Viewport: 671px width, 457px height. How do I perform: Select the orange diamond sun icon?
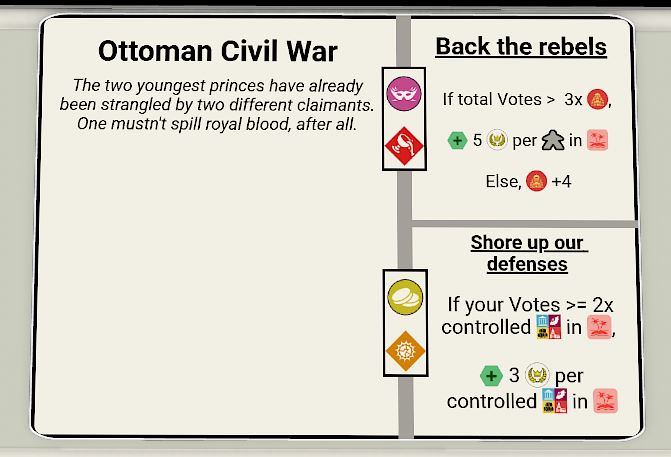(x=404, y=352)
